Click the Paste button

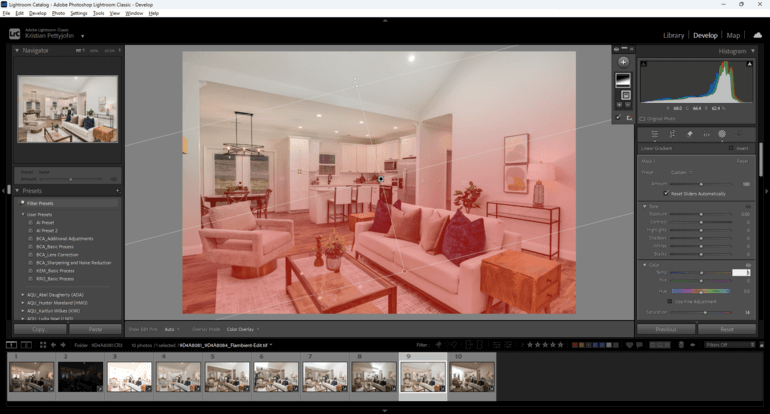pos(95,329)
